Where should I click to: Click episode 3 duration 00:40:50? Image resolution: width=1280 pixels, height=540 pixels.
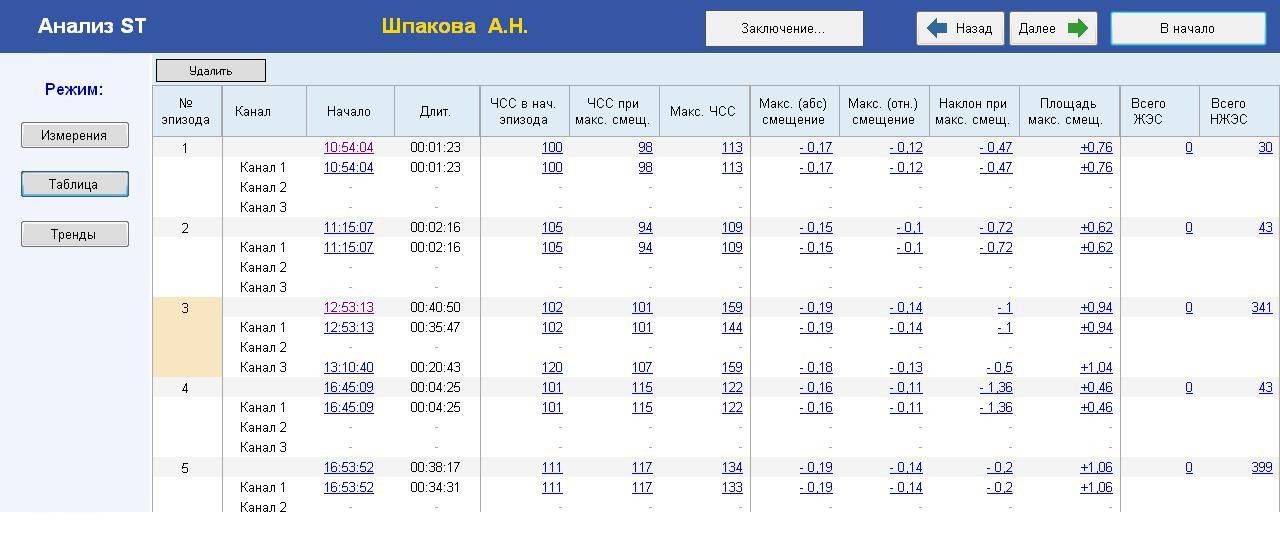tap(435, 308)
